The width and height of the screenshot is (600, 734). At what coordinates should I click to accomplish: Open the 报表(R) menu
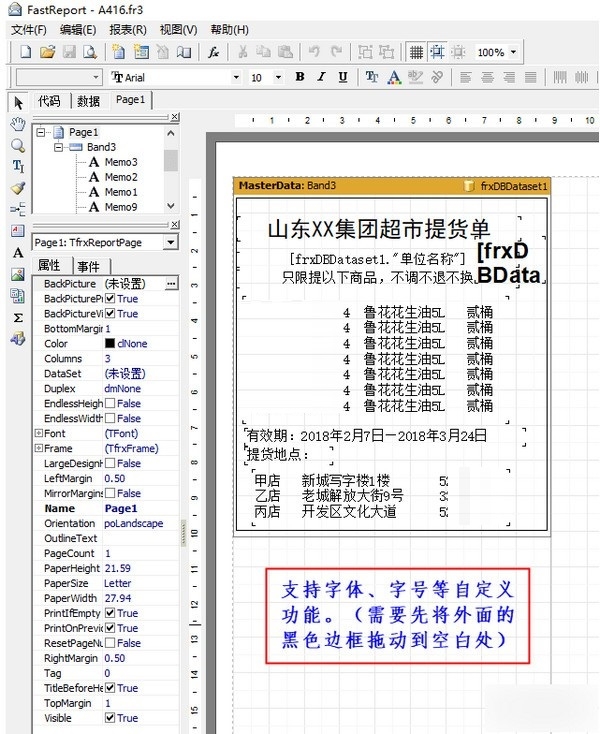coord(127,30)
